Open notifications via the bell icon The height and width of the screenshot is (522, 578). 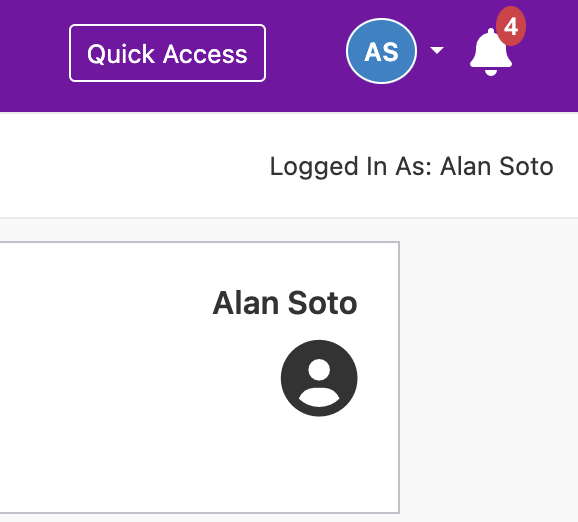[x=491, y=52]
